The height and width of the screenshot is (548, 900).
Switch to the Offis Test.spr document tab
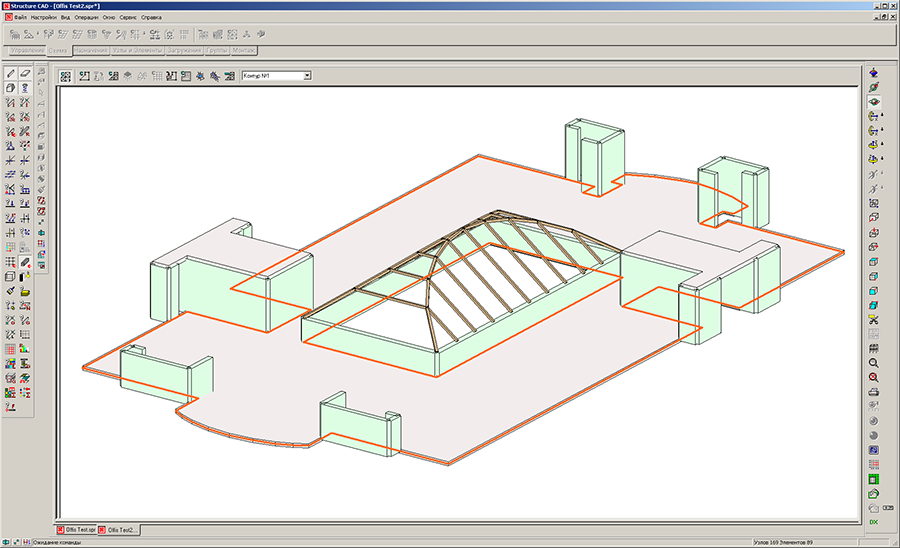tap(76, 529)
